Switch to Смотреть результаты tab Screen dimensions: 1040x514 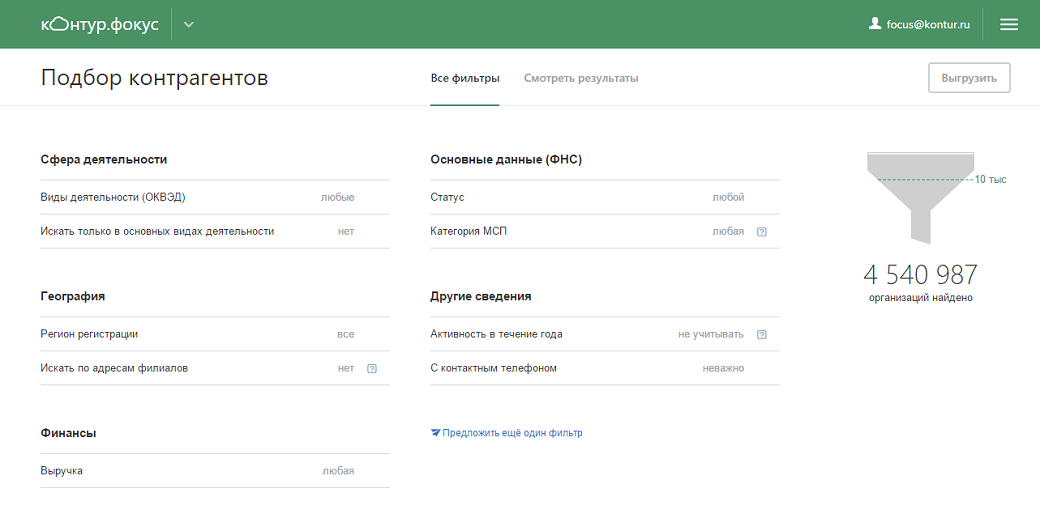tap(581, 78)
